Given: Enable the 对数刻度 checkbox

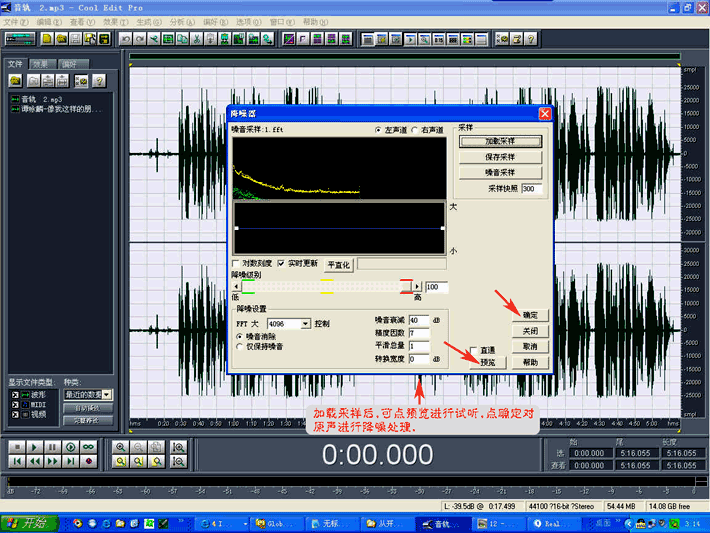Looking at the screenshot, I should (236, 263).
